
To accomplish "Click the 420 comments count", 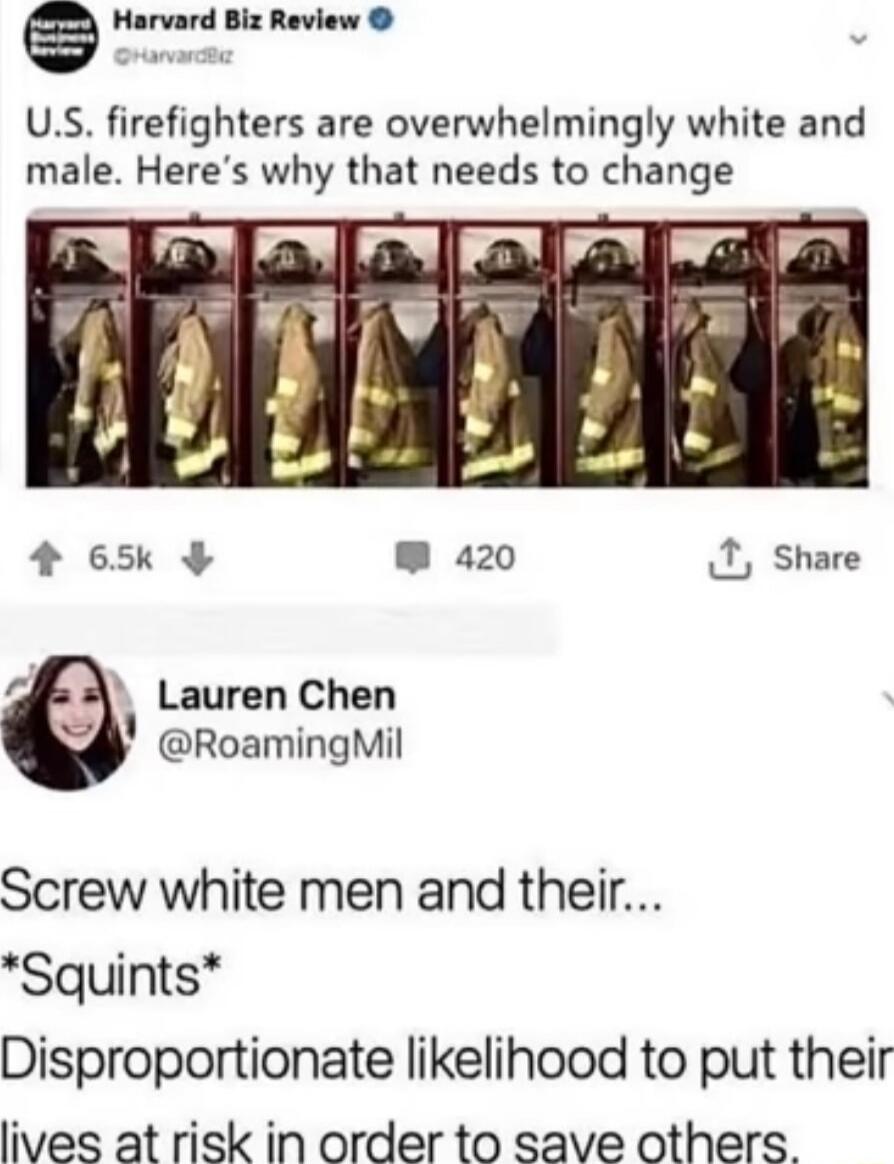I will tap(485, 558).
